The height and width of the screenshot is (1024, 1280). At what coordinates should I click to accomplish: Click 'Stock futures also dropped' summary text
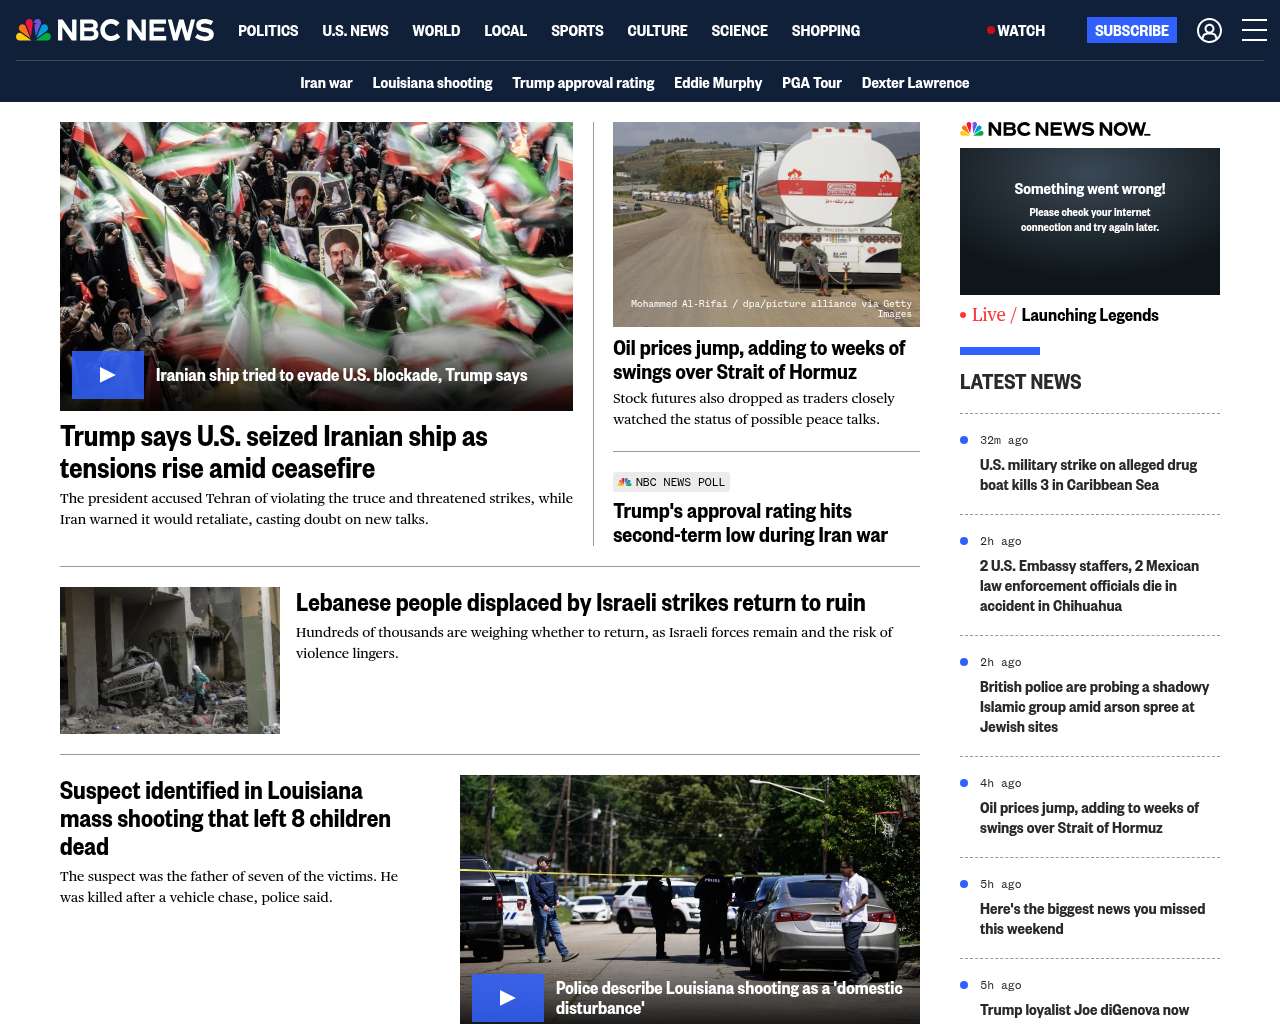pyautogui.click(x=754, y=408)
